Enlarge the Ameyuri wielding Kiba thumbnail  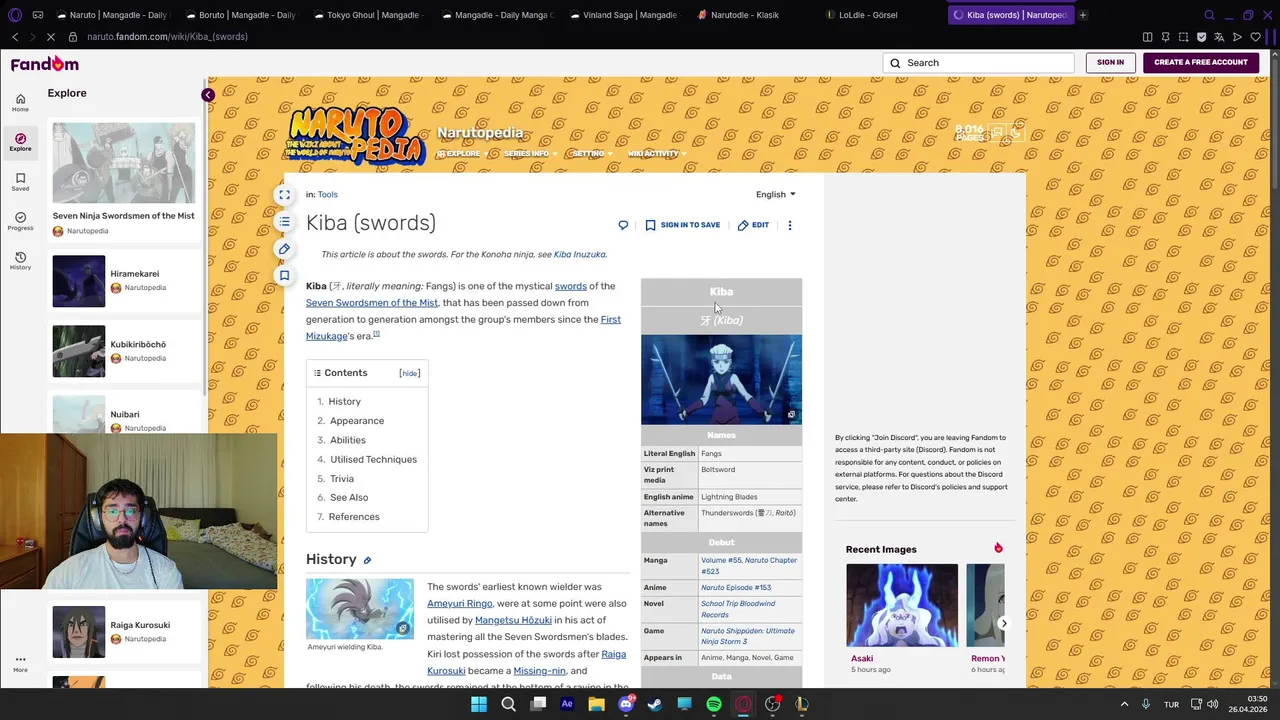(x=402, y=628)
